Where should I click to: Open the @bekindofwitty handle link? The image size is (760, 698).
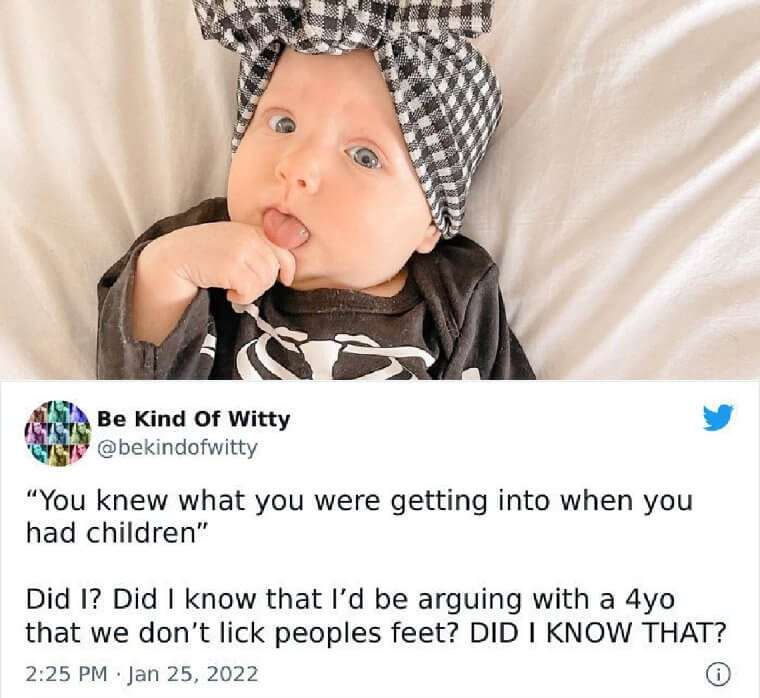pos(177,447)
